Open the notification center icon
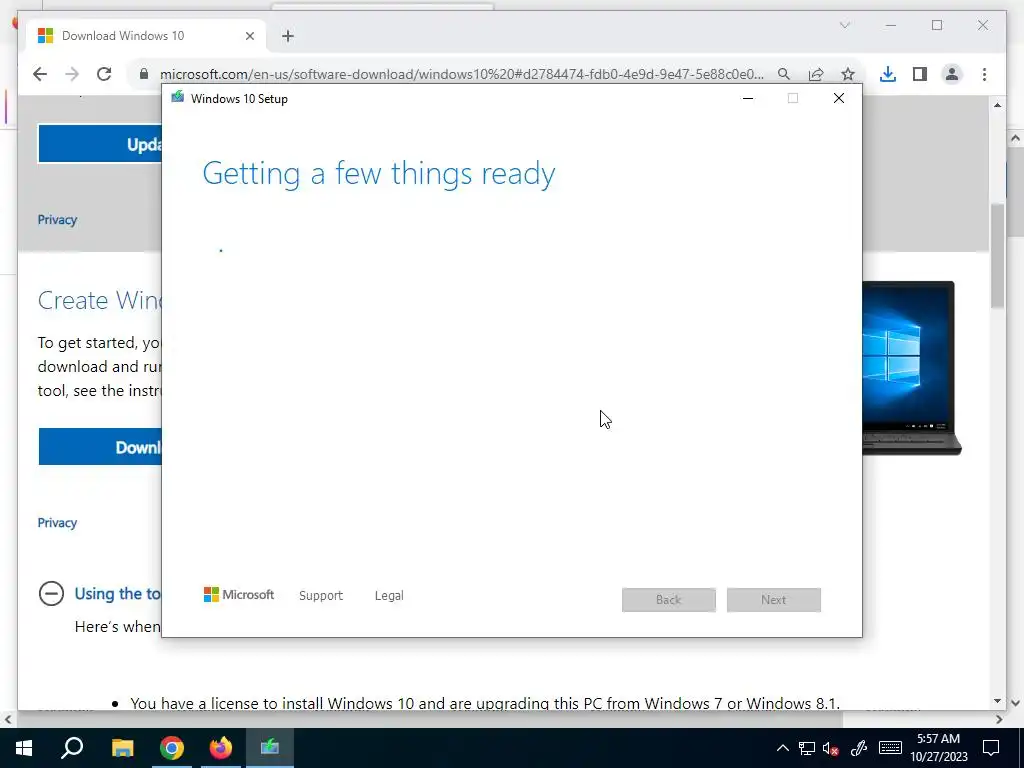Image resolution: width=1024 pixels, height=768 pixels. click(x=991, y=748)
